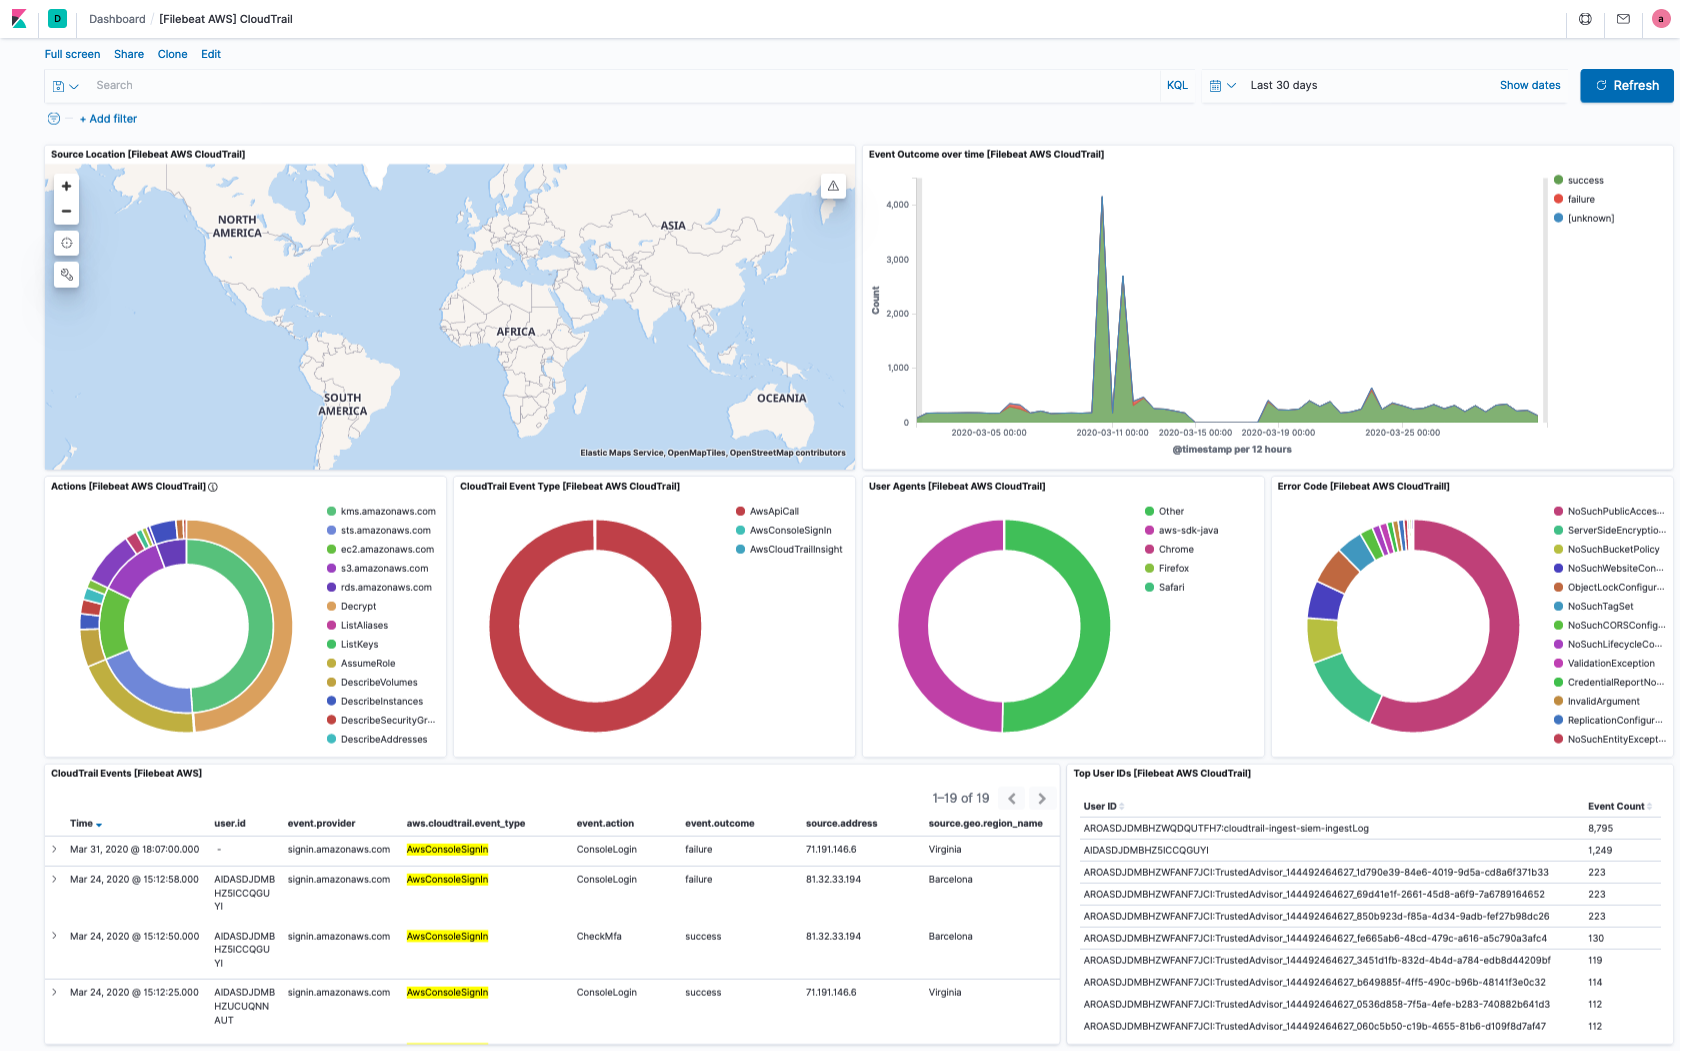Image resolution: width=1702 pixels, height=1063 pixels.
Task: Go to the next page of CloudTrail events
Action: coord(1041,798)
